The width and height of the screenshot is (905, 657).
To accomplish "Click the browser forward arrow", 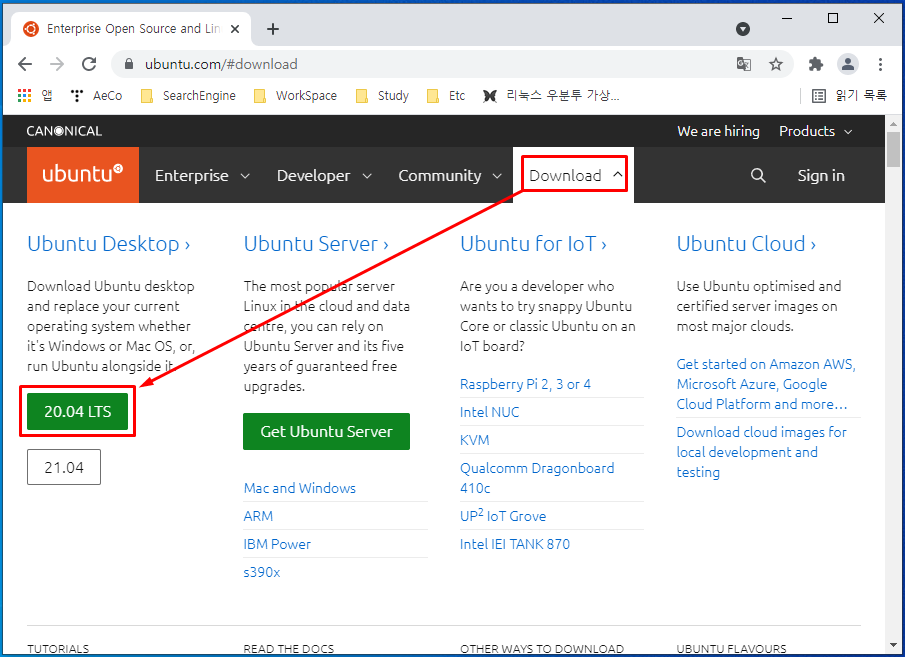I will point(57,64).
